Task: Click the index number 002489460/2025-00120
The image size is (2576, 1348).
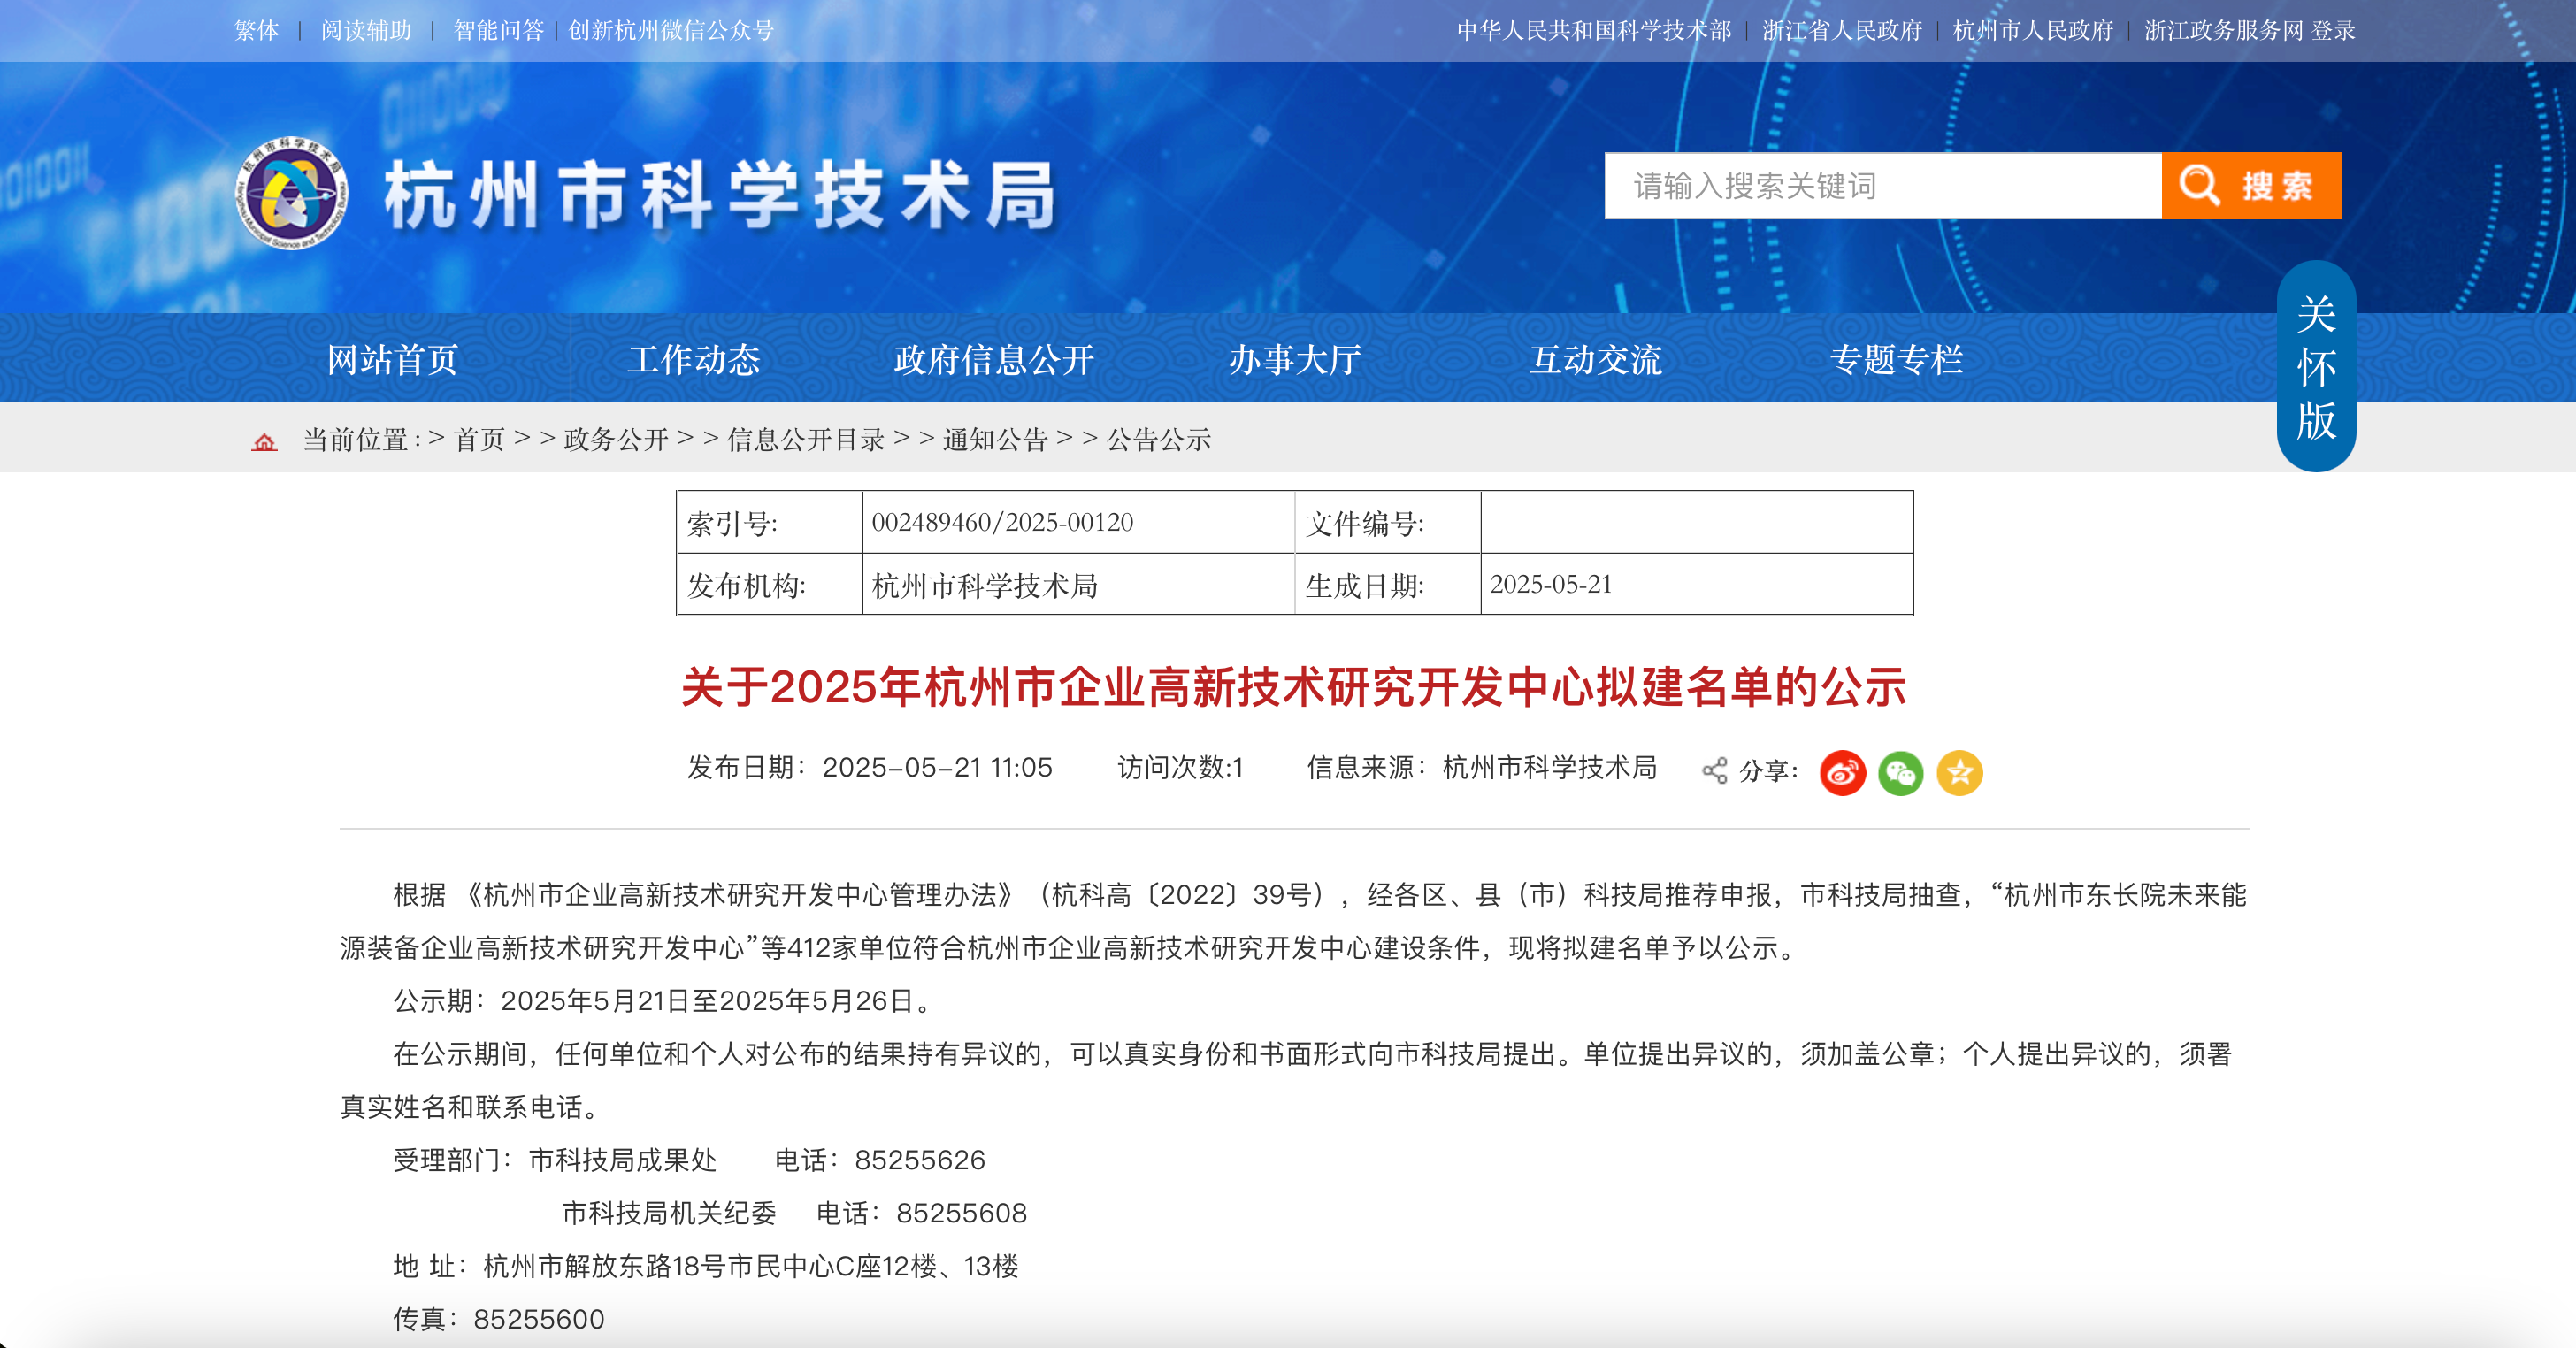Action: point(1002,522)
